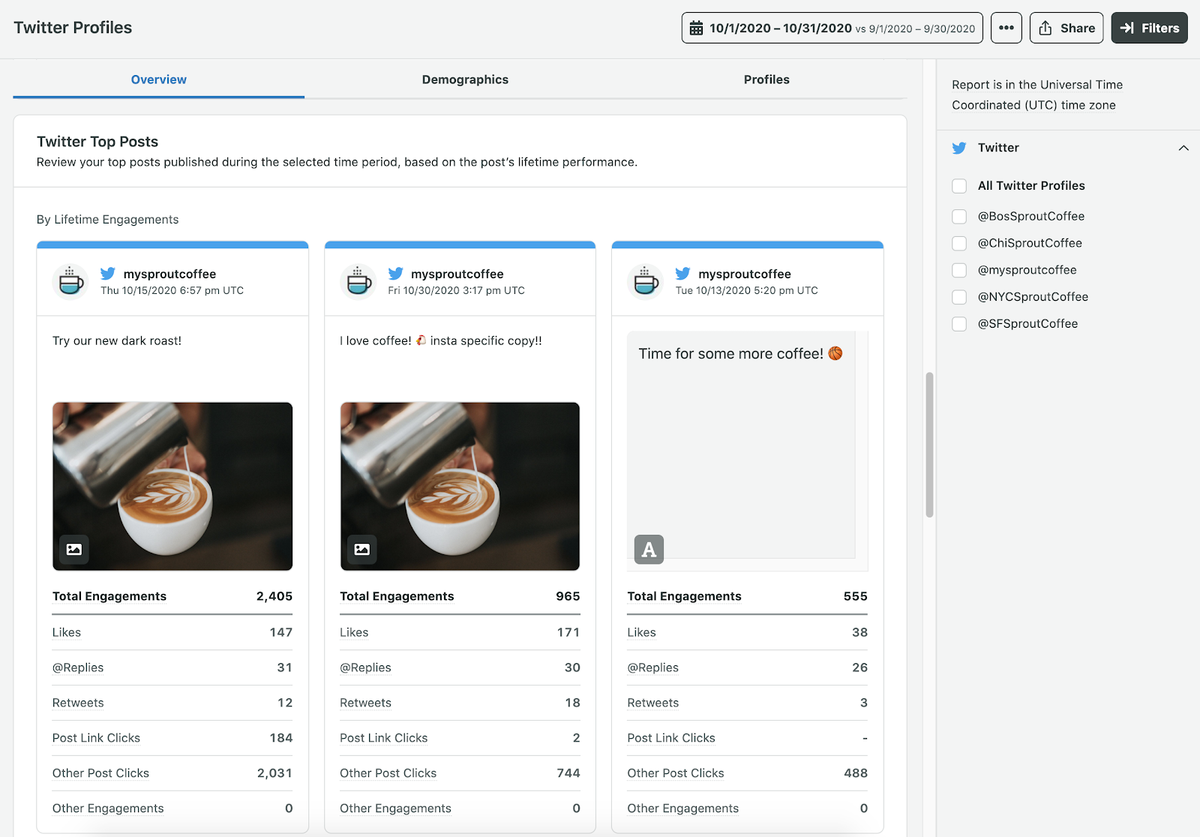Click Twitter bird icon on 10/13/2020 post
This screenshot has height=837, width=1200.
coord(683,274)
